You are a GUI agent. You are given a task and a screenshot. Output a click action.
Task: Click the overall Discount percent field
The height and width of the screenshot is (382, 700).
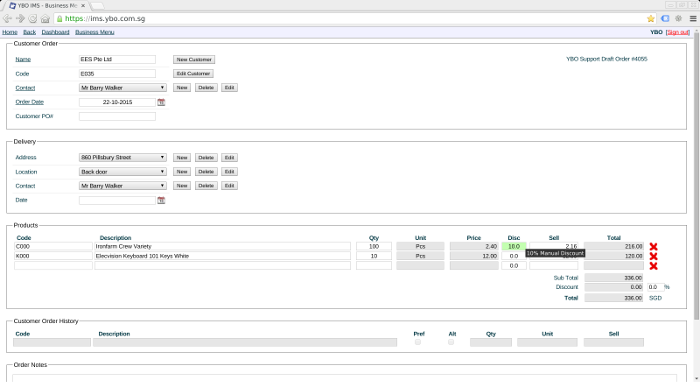[655, 287]
